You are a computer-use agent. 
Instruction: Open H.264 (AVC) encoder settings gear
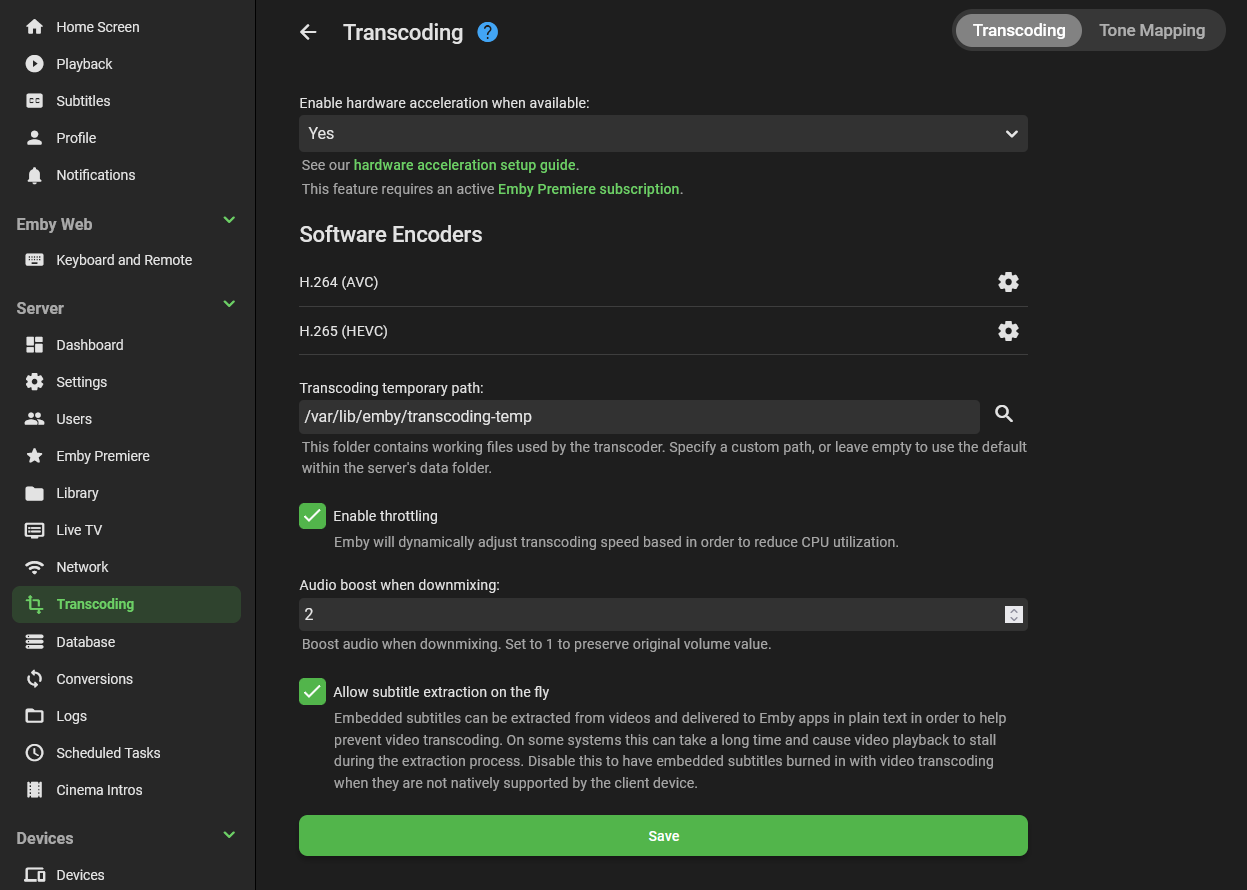pos(1008,282)
